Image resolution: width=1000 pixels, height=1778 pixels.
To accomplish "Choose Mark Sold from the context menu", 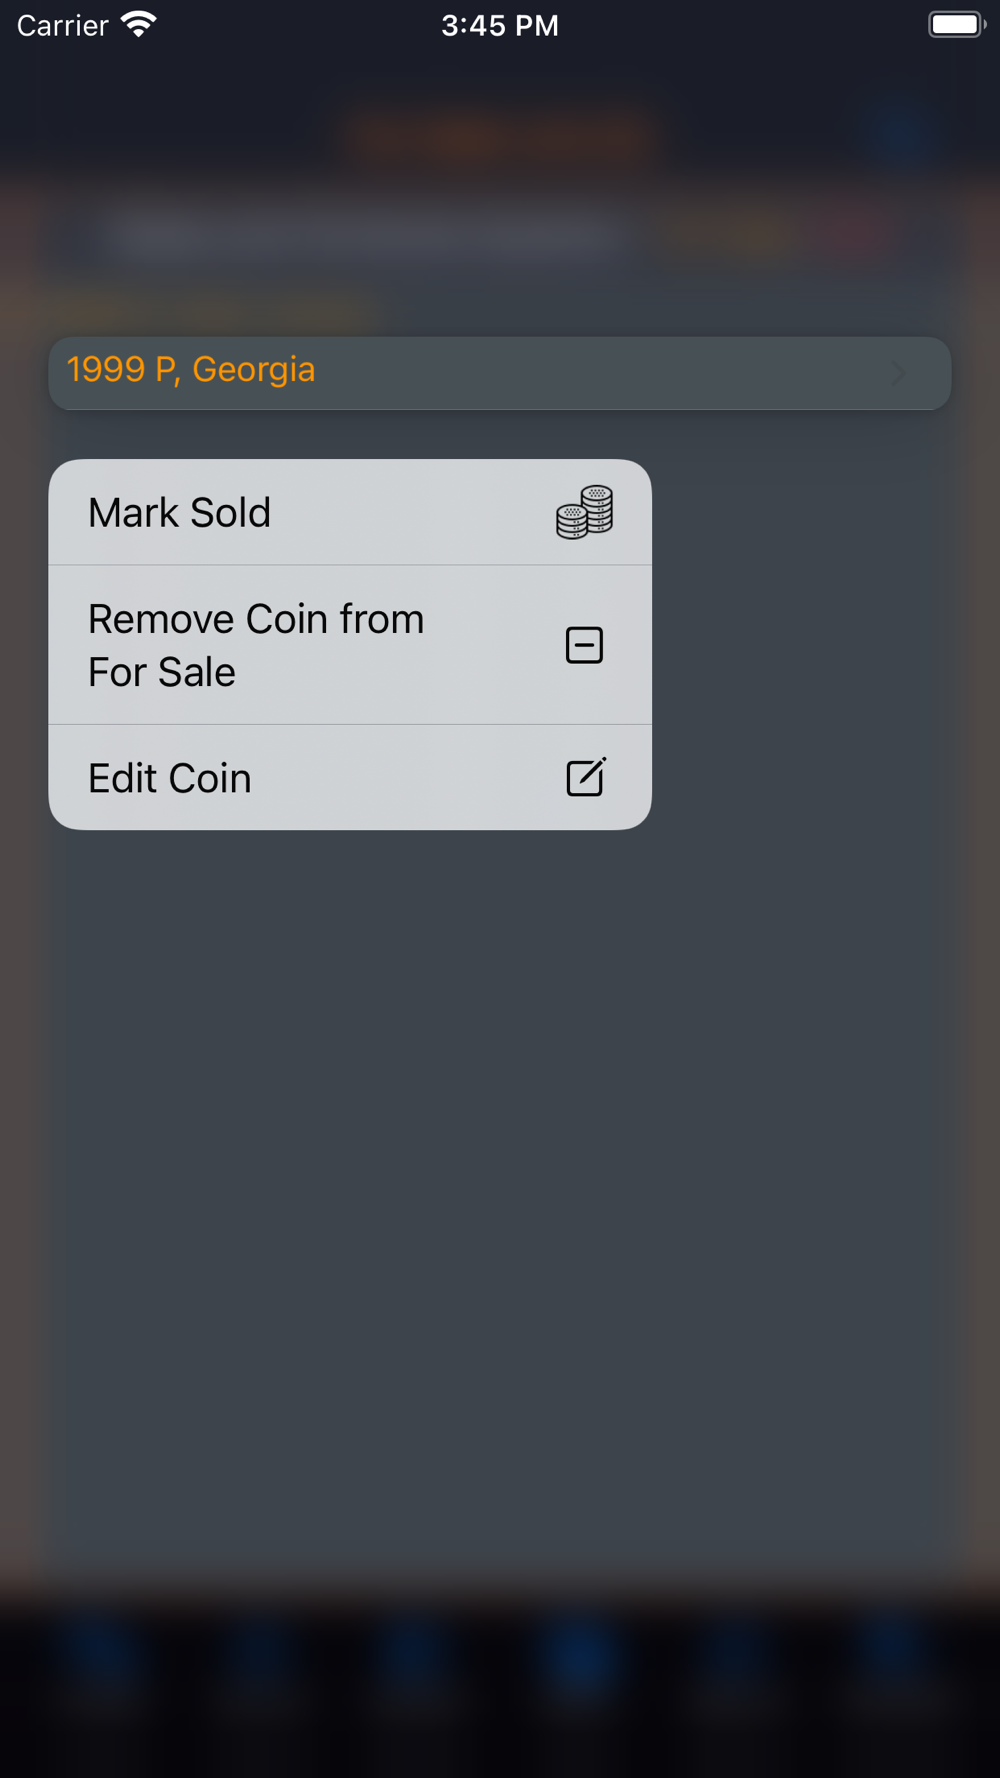I will pyautogui.click(x=350, y=512).
